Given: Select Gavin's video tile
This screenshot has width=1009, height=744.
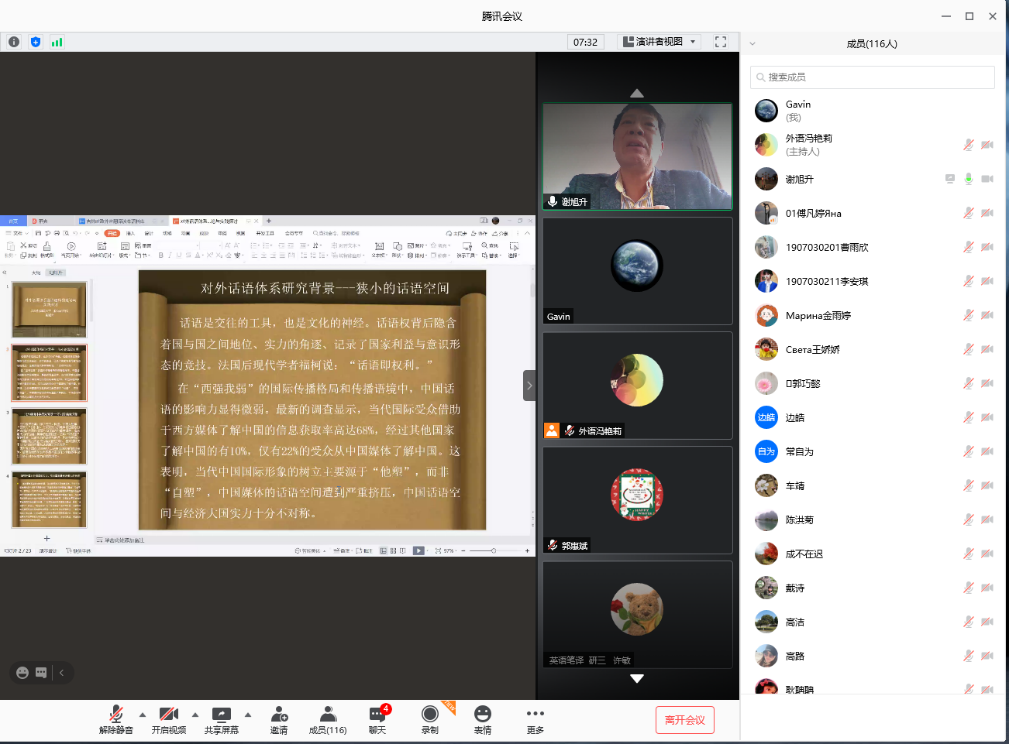Looking at the screenshot, I should (637, 271).
